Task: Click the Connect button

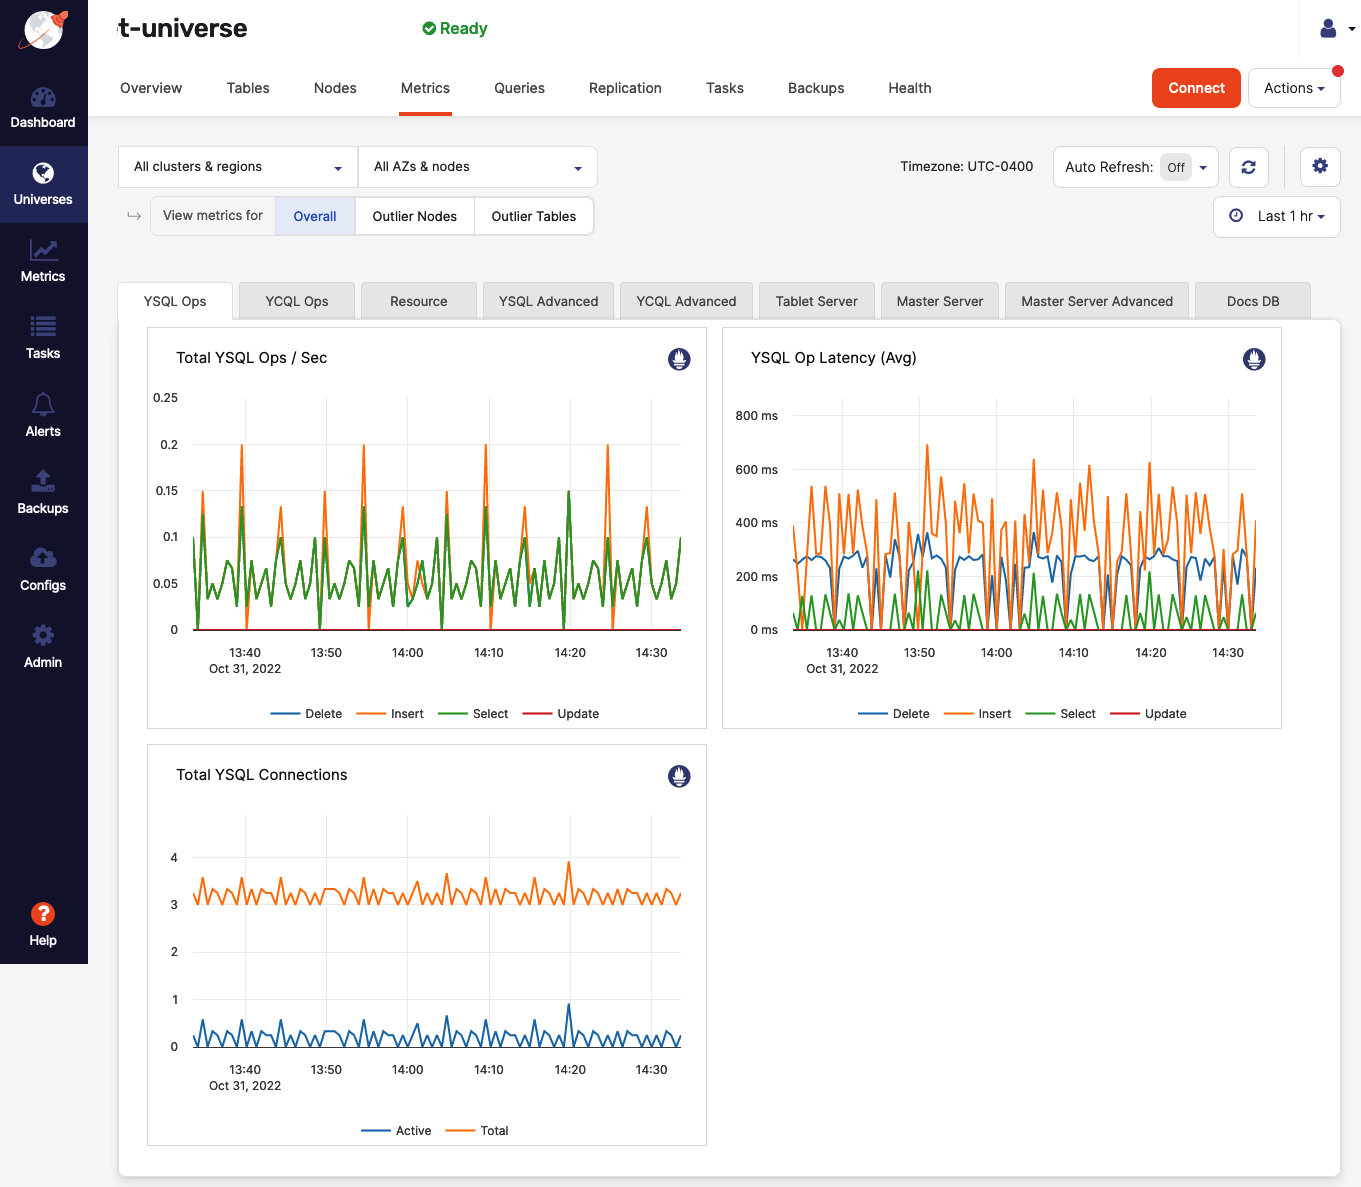Action: coord(1196,88)
